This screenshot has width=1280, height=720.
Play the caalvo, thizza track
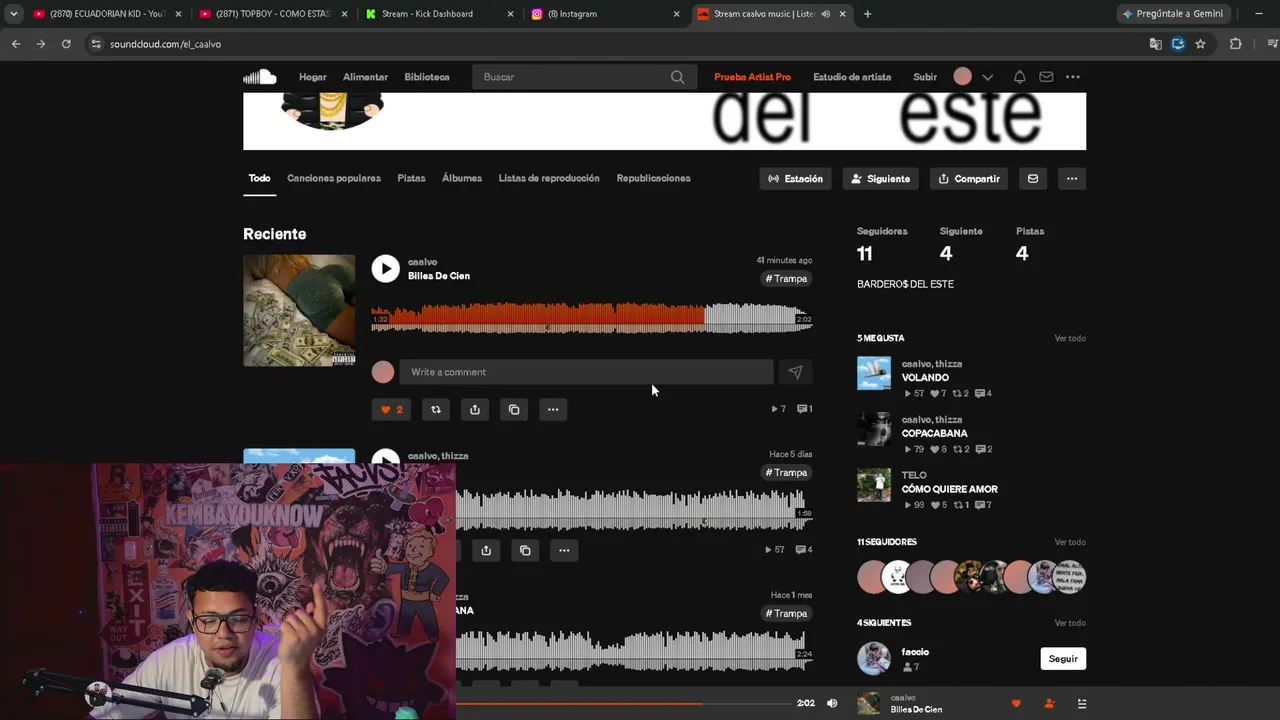point(385,458)
